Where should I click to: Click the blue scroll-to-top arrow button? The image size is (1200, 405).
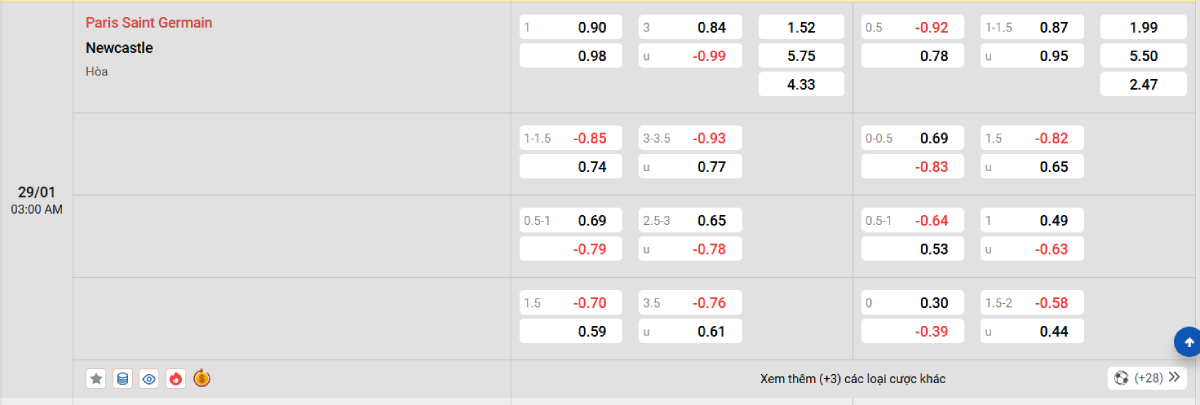[1188, 342]
